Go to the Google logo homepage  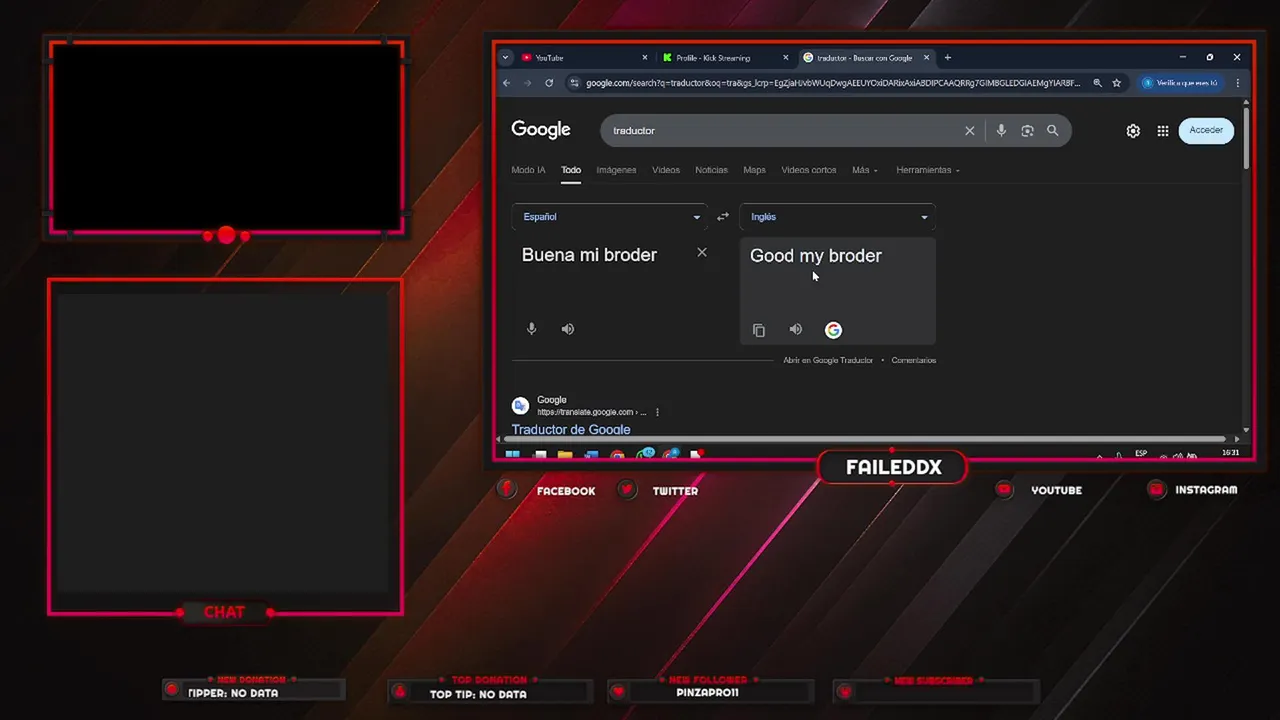pyautogui.click(x=541, y=130)
